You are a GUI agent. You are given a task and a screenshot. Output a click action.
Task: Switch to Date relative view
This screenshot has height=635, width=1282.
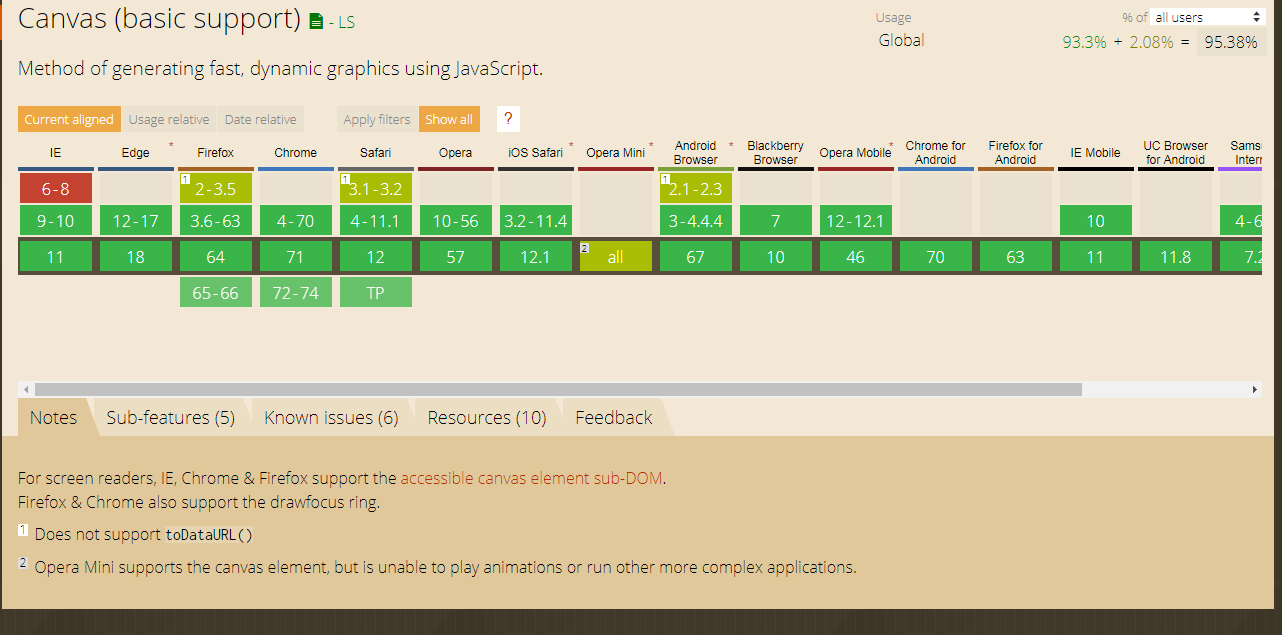click(260, 119)
